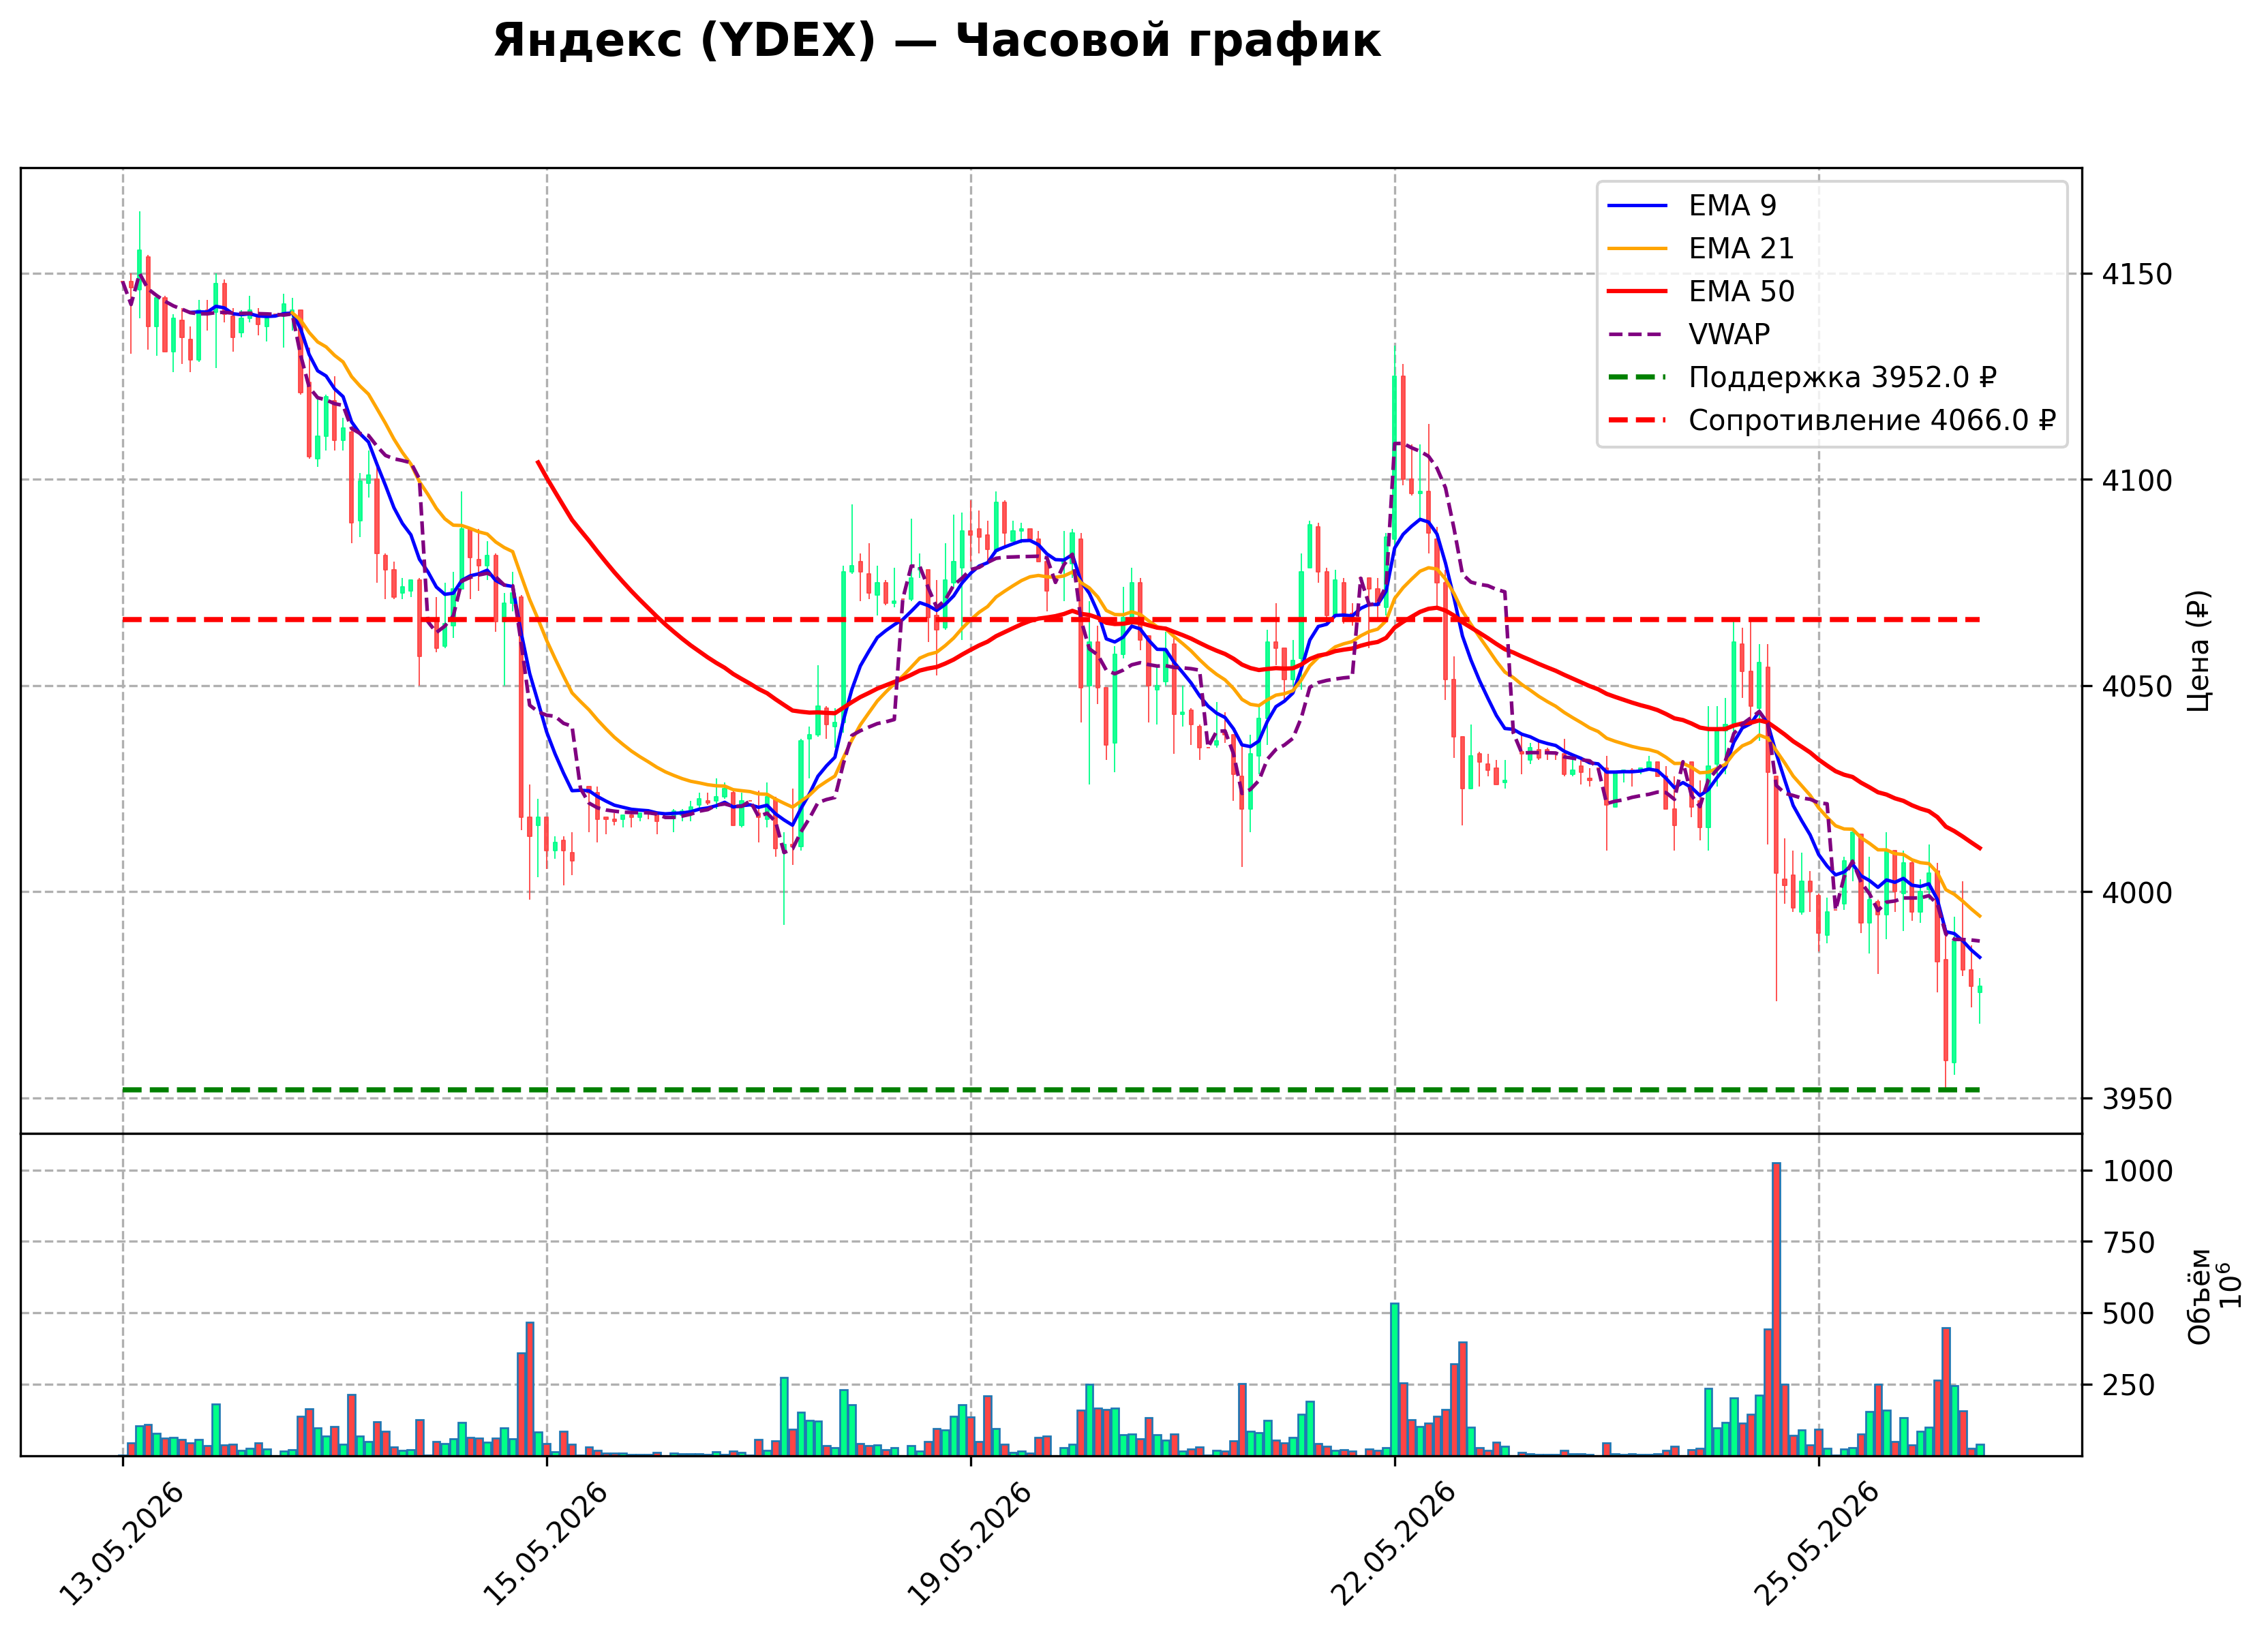Click the 1000 volume axis label

[x=2137, y=1171]
